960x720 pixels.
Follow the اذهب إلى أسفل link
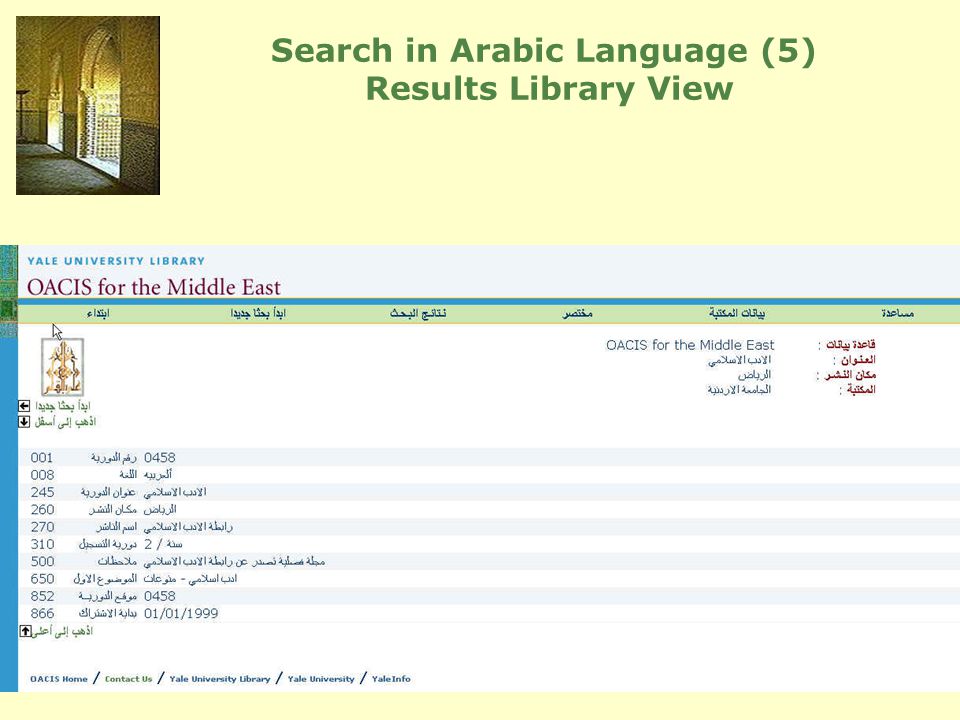pyautogui.click(x=66, y=421)
